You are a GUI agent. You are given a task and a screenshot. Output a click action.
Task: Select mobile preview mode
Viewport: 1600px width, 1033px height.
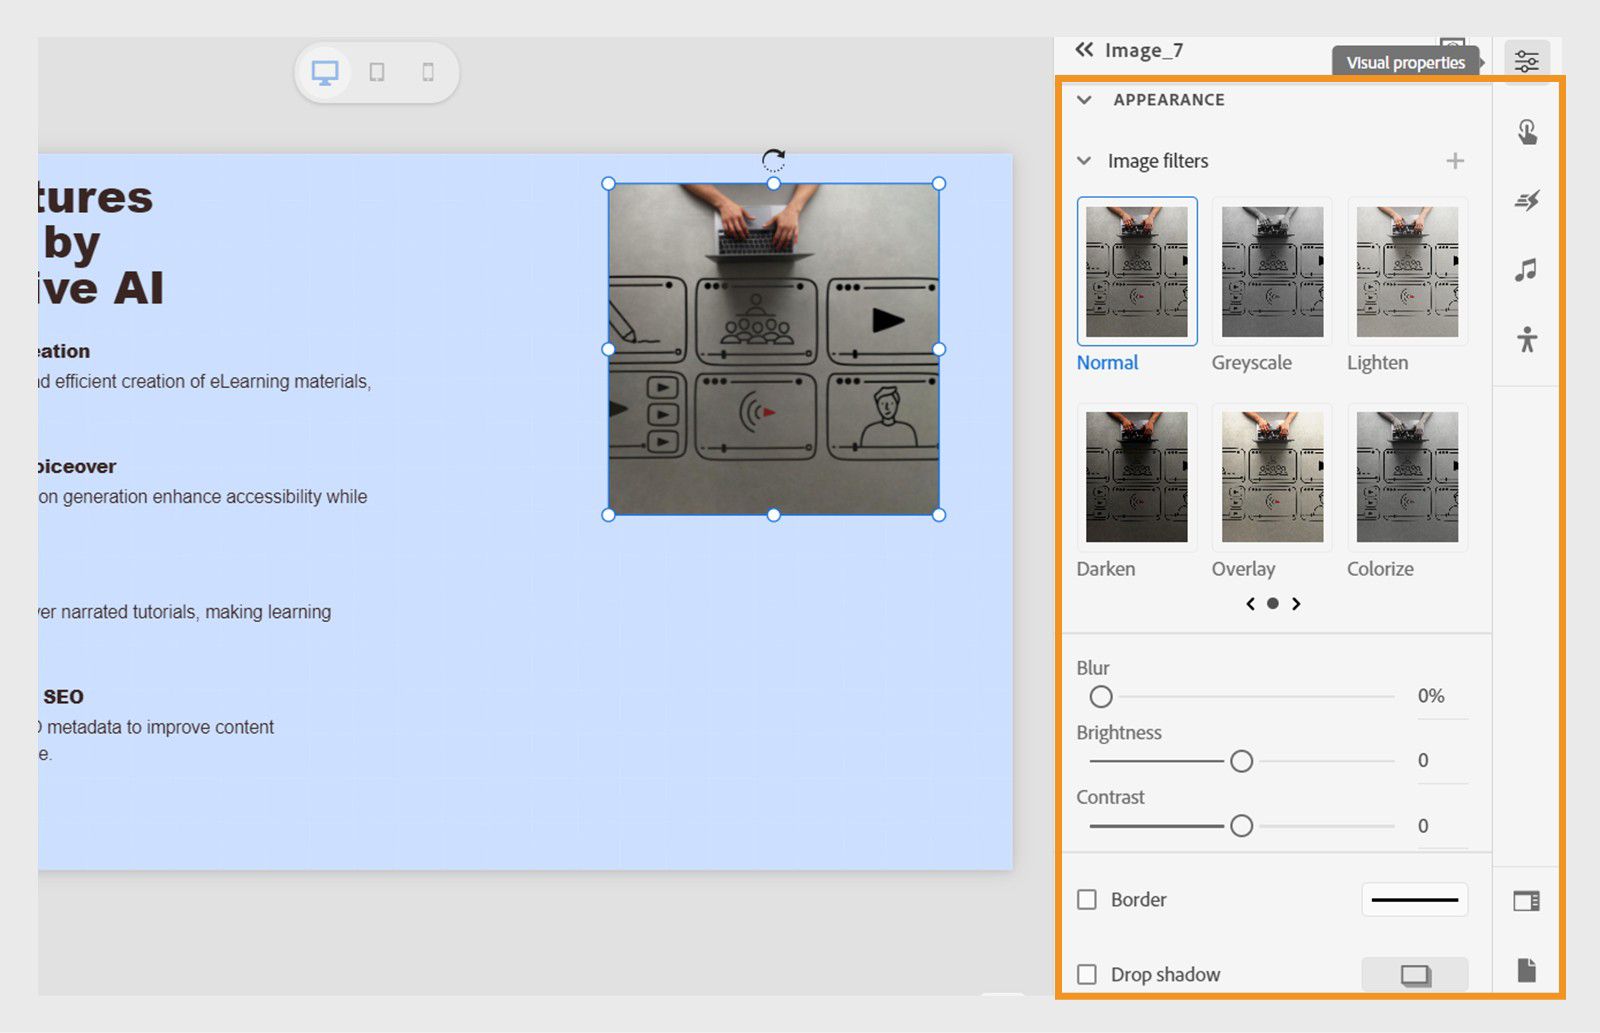(x=429, y=71)
